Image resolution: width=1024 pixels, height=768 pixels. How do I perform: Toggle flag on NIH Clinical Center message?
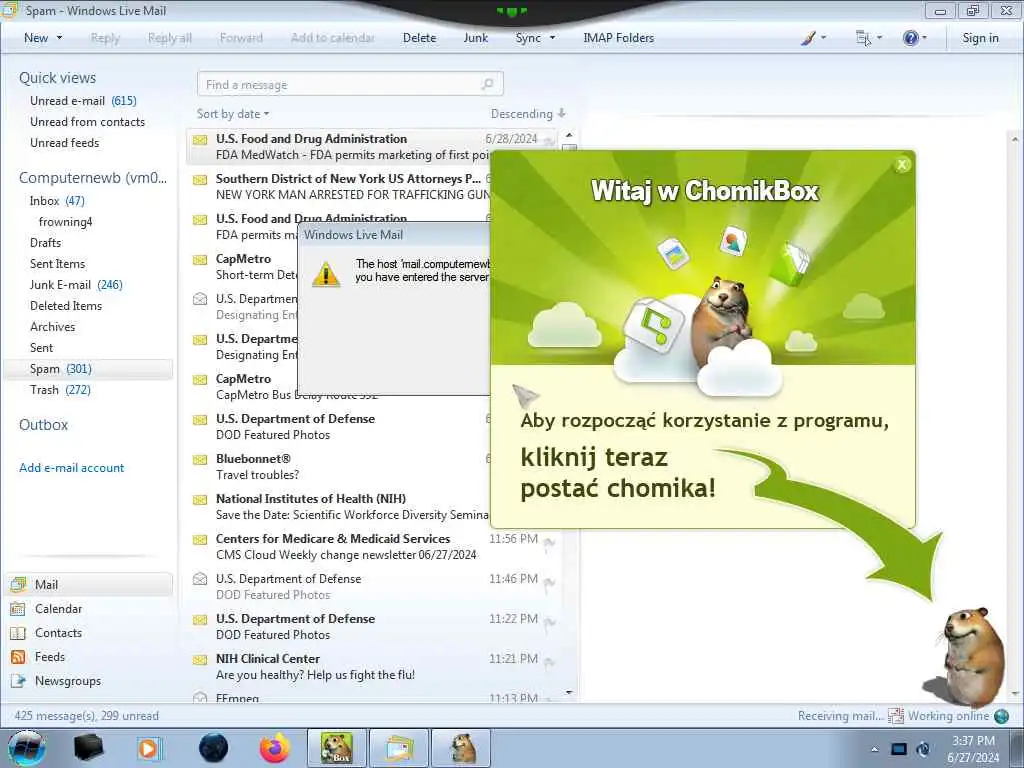(549, 662)
